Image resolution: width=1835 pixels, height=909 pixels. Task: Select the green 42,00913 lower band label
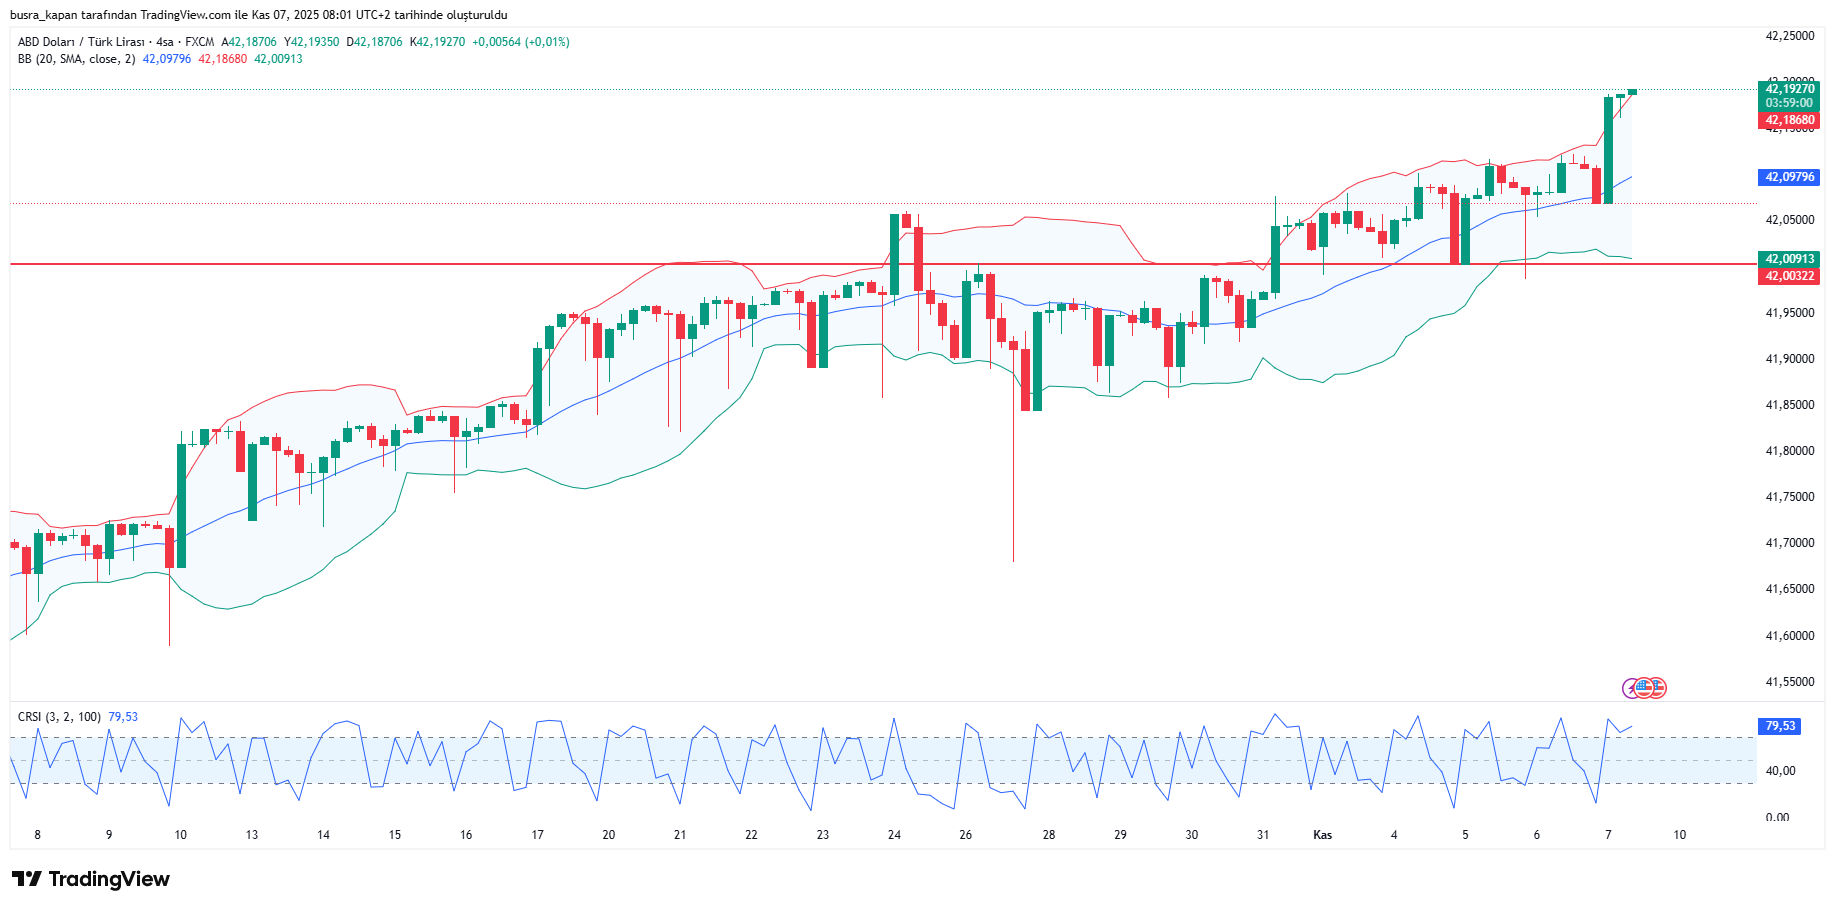1789,259
